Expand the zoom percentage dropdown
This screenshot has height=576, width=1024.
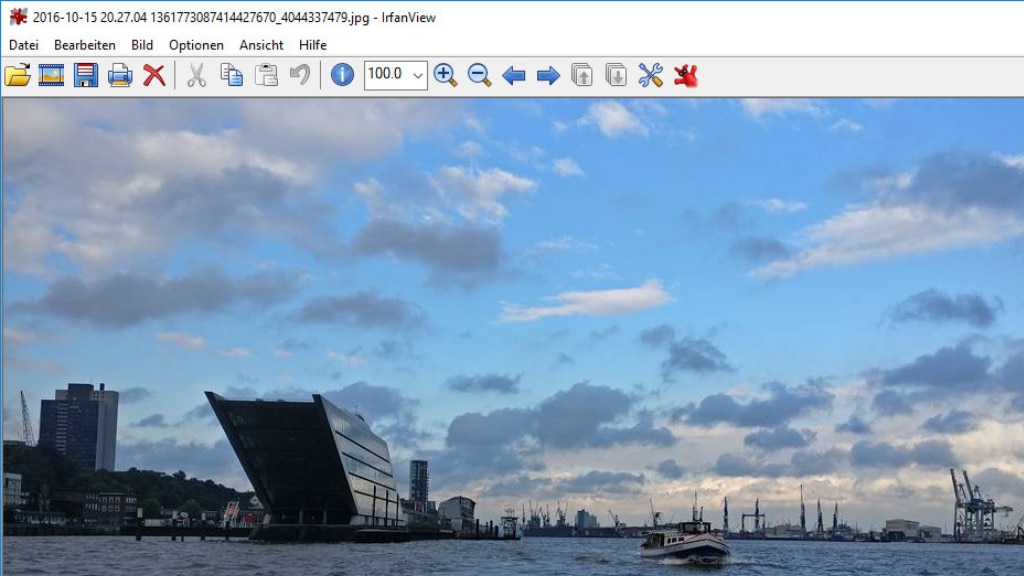coord(417,75)
